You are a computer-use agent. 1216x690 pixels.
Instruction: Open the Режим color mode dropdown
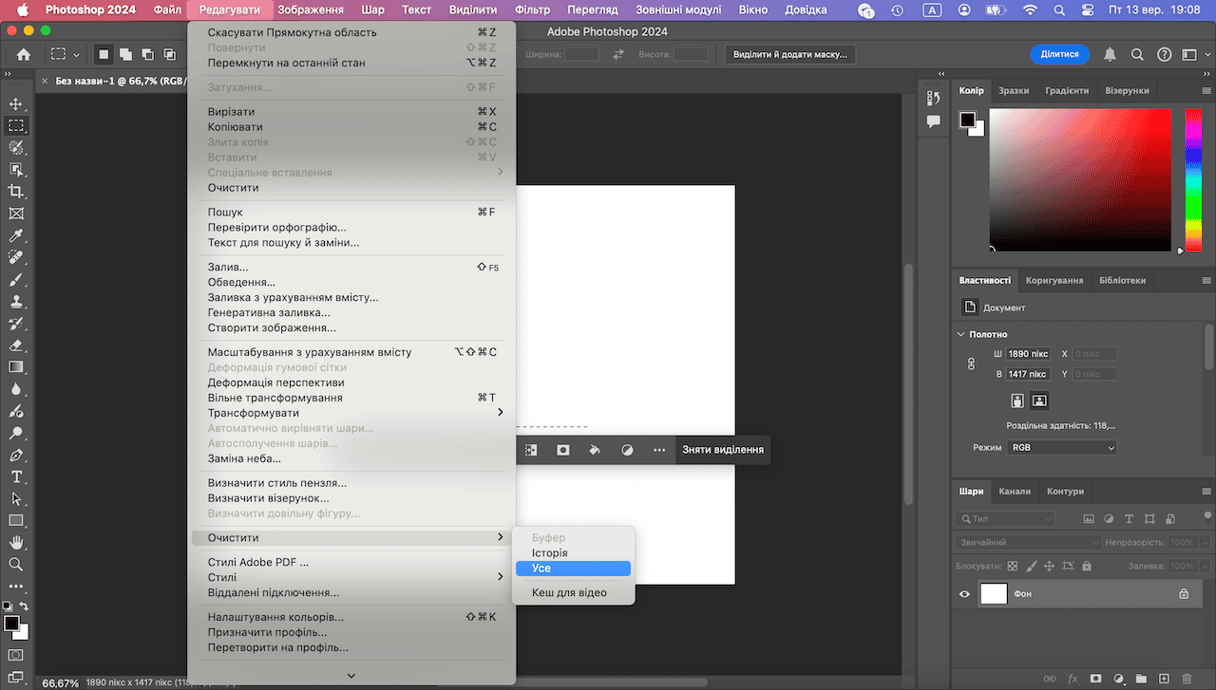pyautogui.click(x=1062, y=448)
